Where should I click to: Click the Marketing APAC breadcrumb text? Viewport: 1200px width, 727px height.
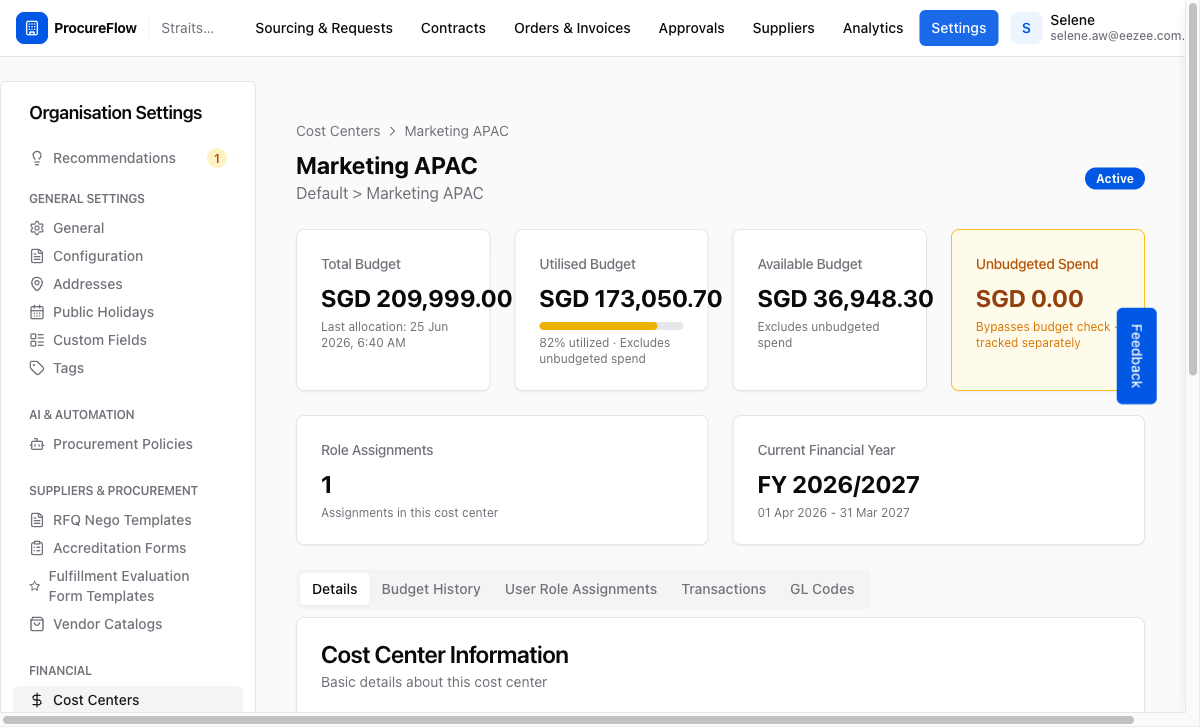point(457,131)
